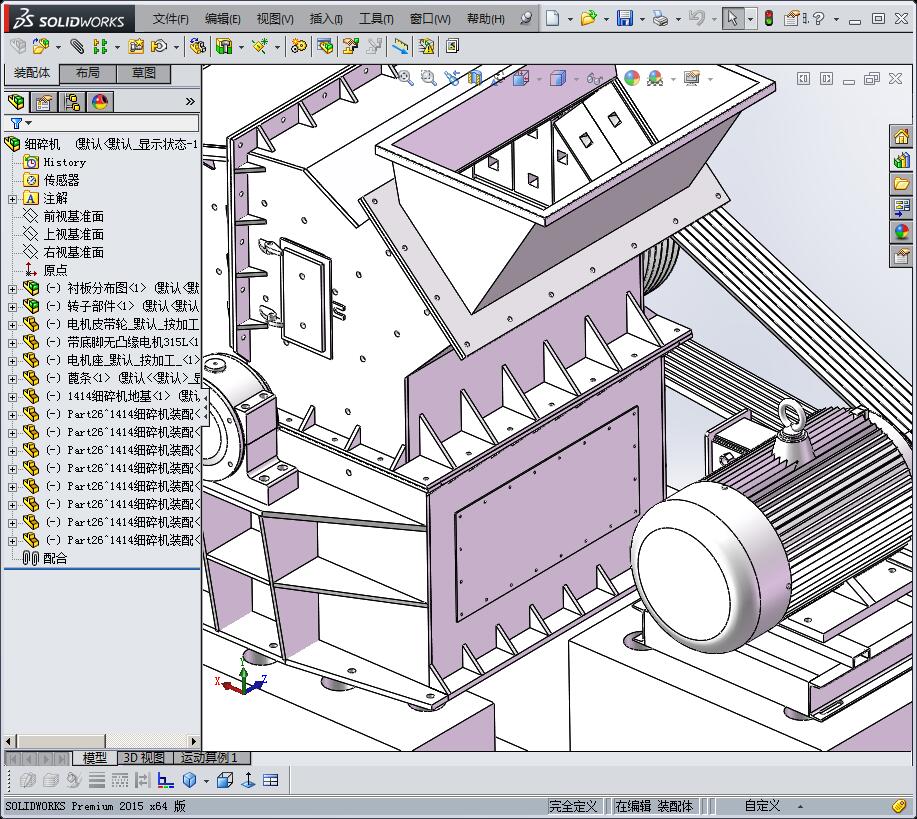Image resolution: width=917 pixels, height=819 pixels.
Task: Toggle the select cursor tool
Action: click(x=733, y=18)
